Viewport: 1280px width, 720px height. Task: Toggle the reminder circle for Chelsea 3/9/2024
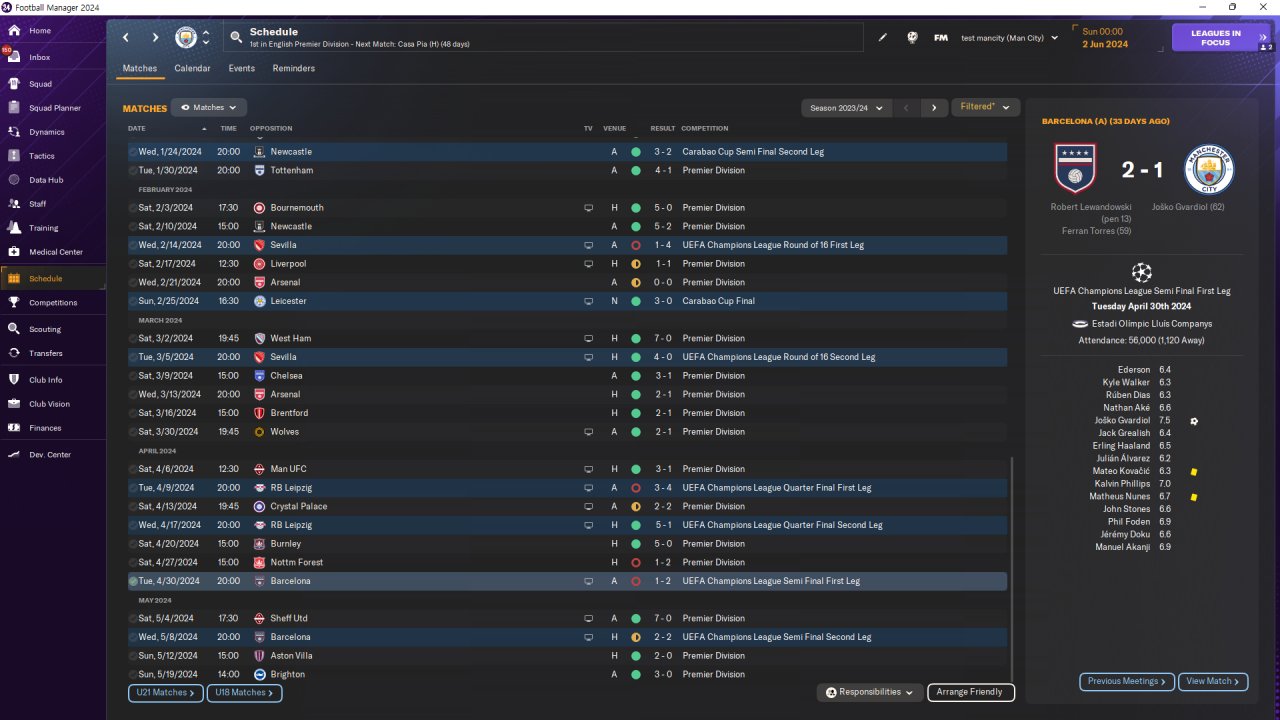tap(133, 376)
